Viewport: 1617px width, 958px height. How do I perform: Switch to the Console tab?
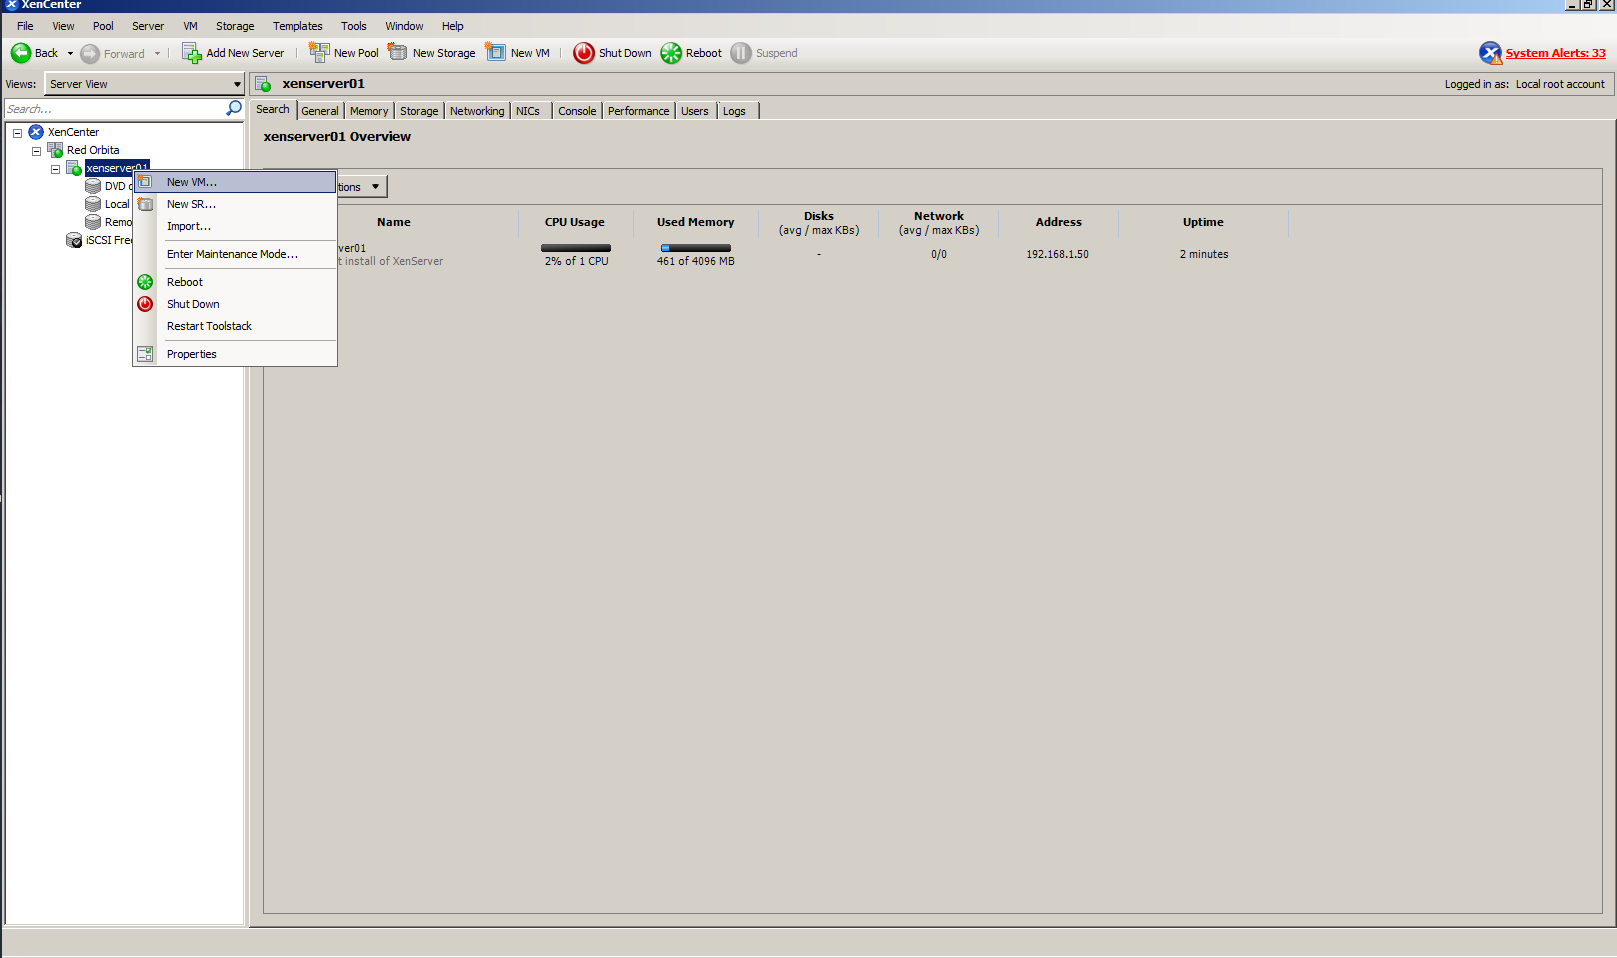point(577,110)
